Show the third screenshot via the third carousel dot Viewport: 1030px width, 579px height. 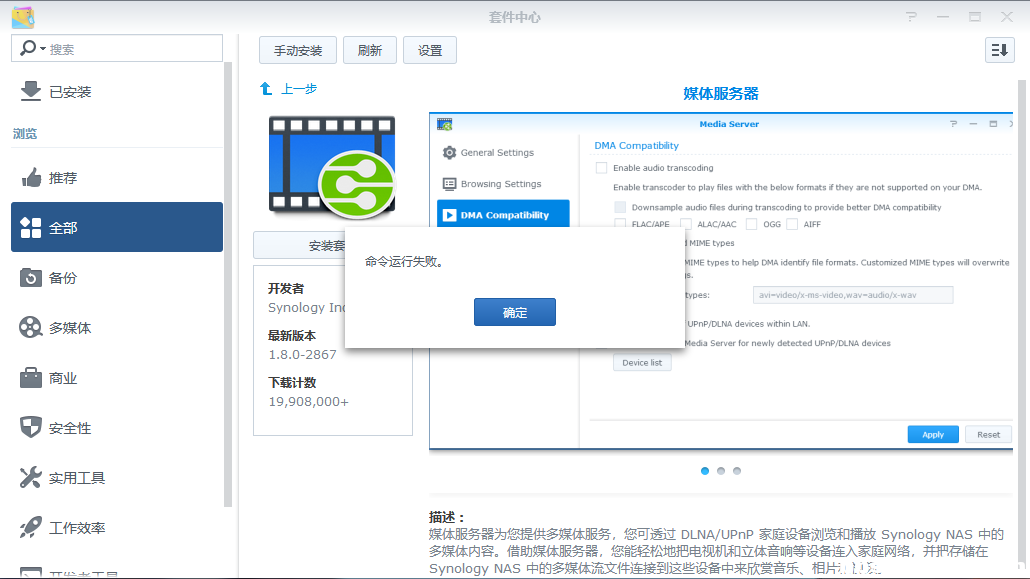click(736, 471)
